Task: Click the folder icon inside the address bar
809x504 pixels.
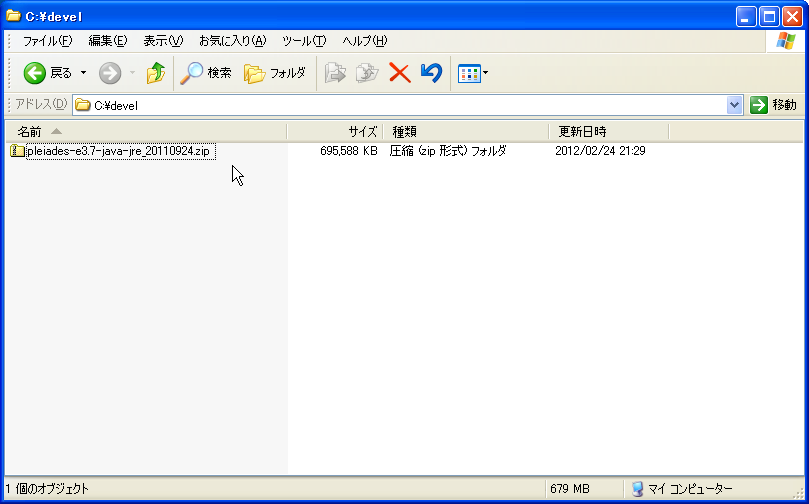Action: click(83, 105)
